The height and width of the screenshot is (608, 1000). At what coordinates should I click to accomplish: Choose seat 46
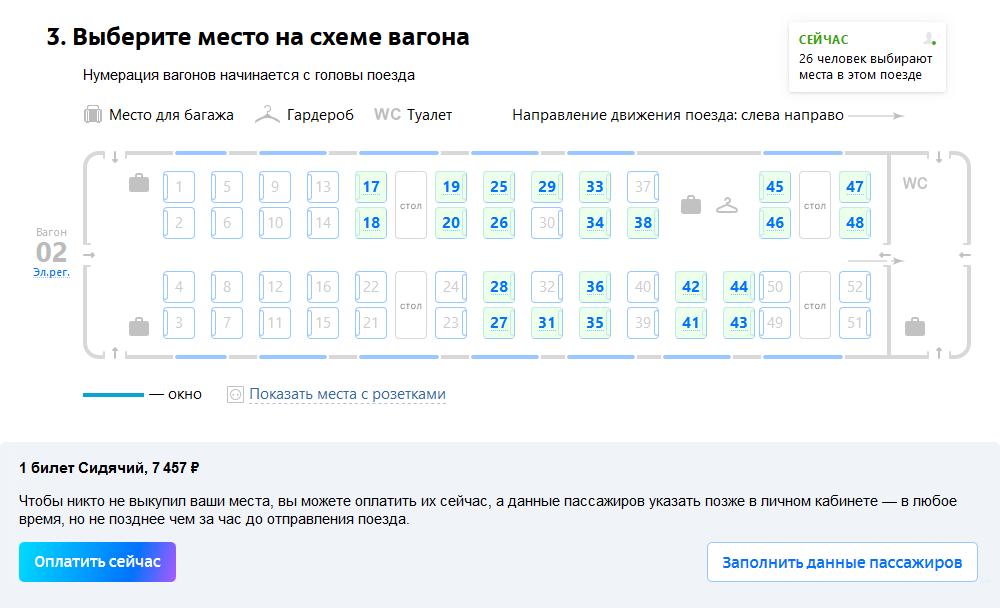coord(775,223)
